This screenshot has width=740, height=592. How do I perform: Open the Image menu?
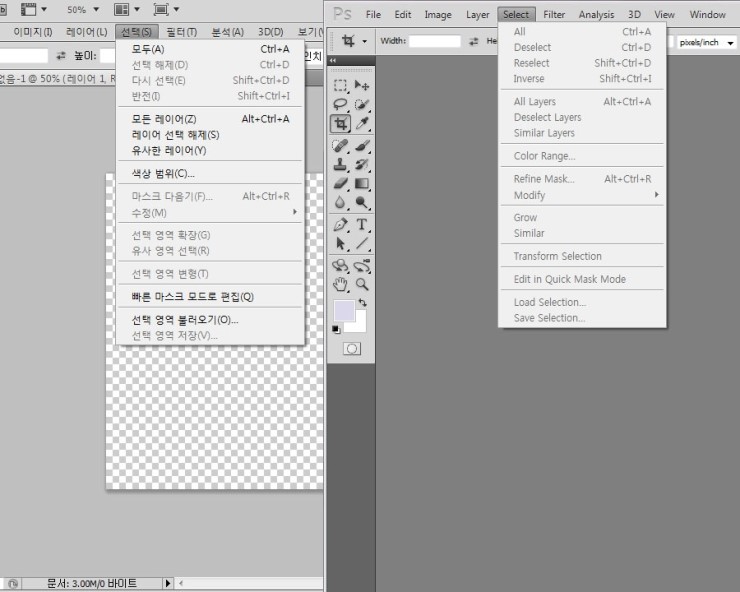tap(437, 15)
